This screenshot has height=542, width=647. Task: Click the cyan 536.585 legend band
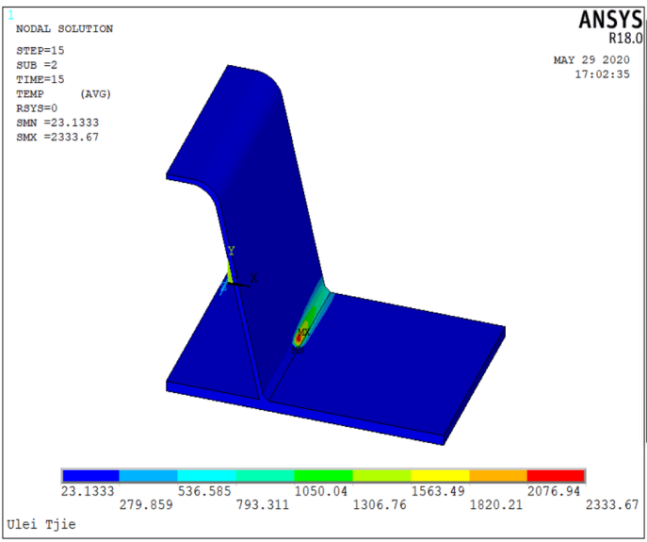[207, 476]
